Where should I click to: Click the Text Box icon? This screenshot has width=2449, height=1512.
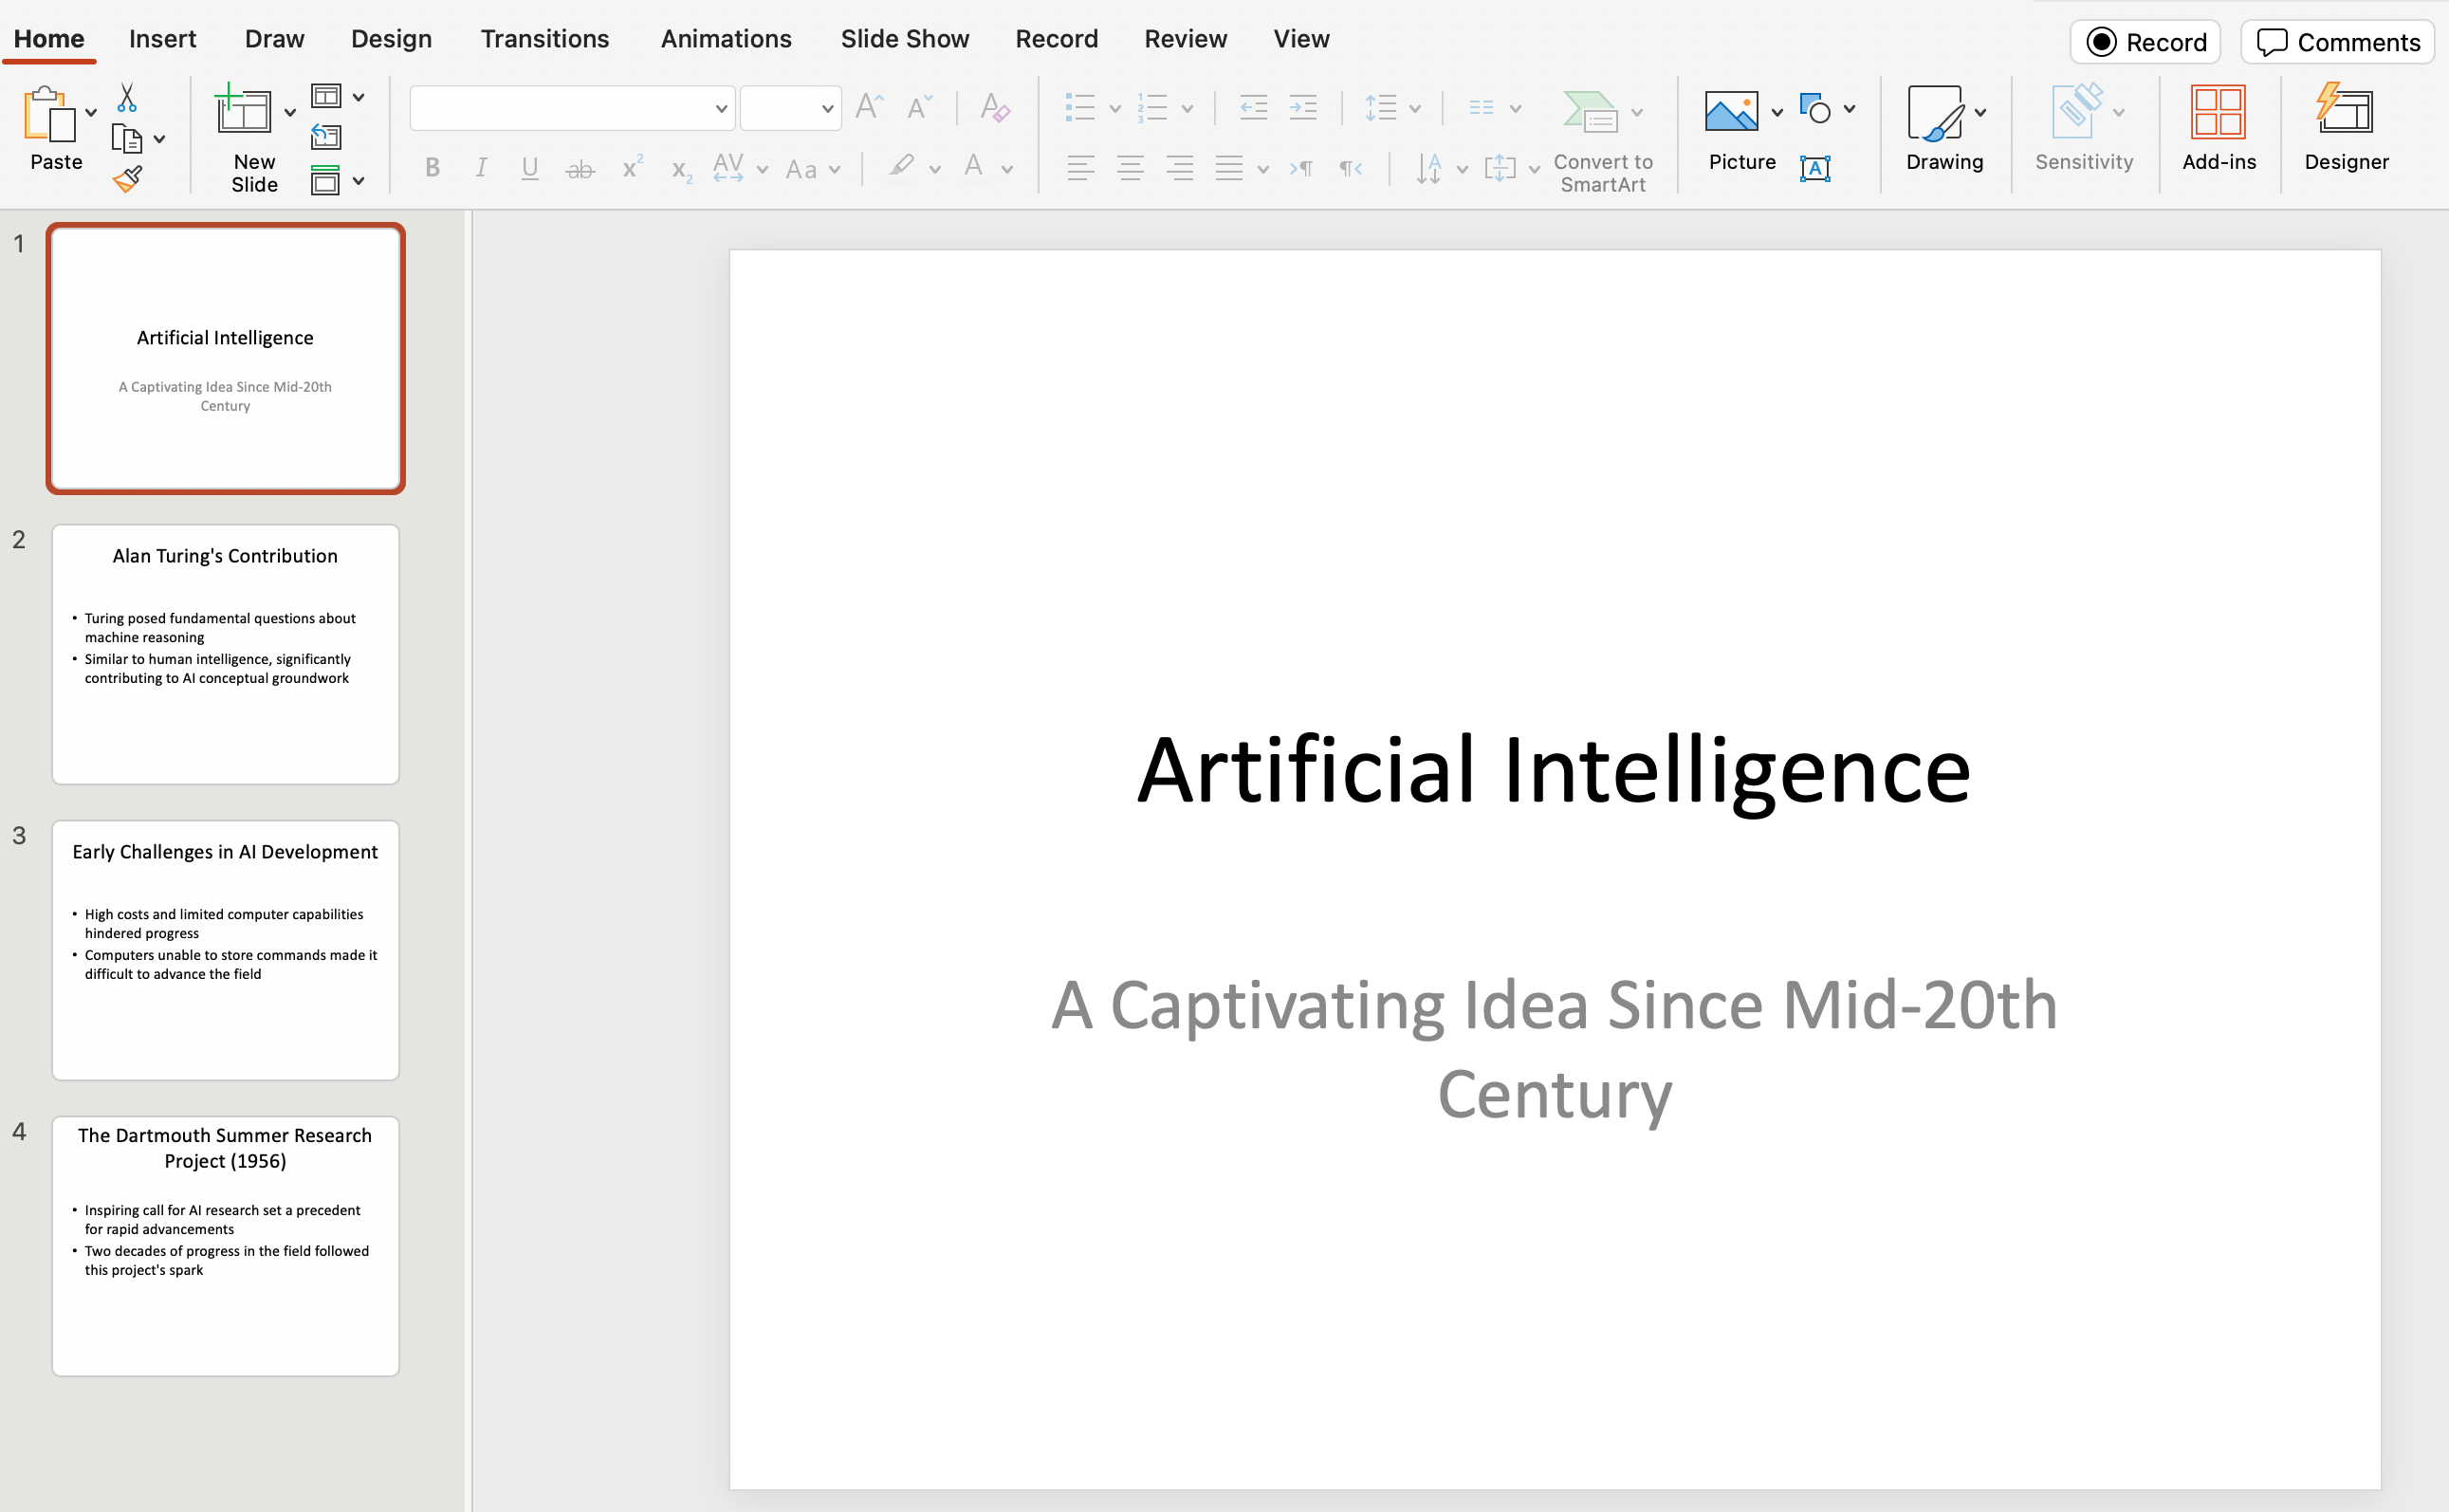pyautogui.click(x=1815, y=168)
